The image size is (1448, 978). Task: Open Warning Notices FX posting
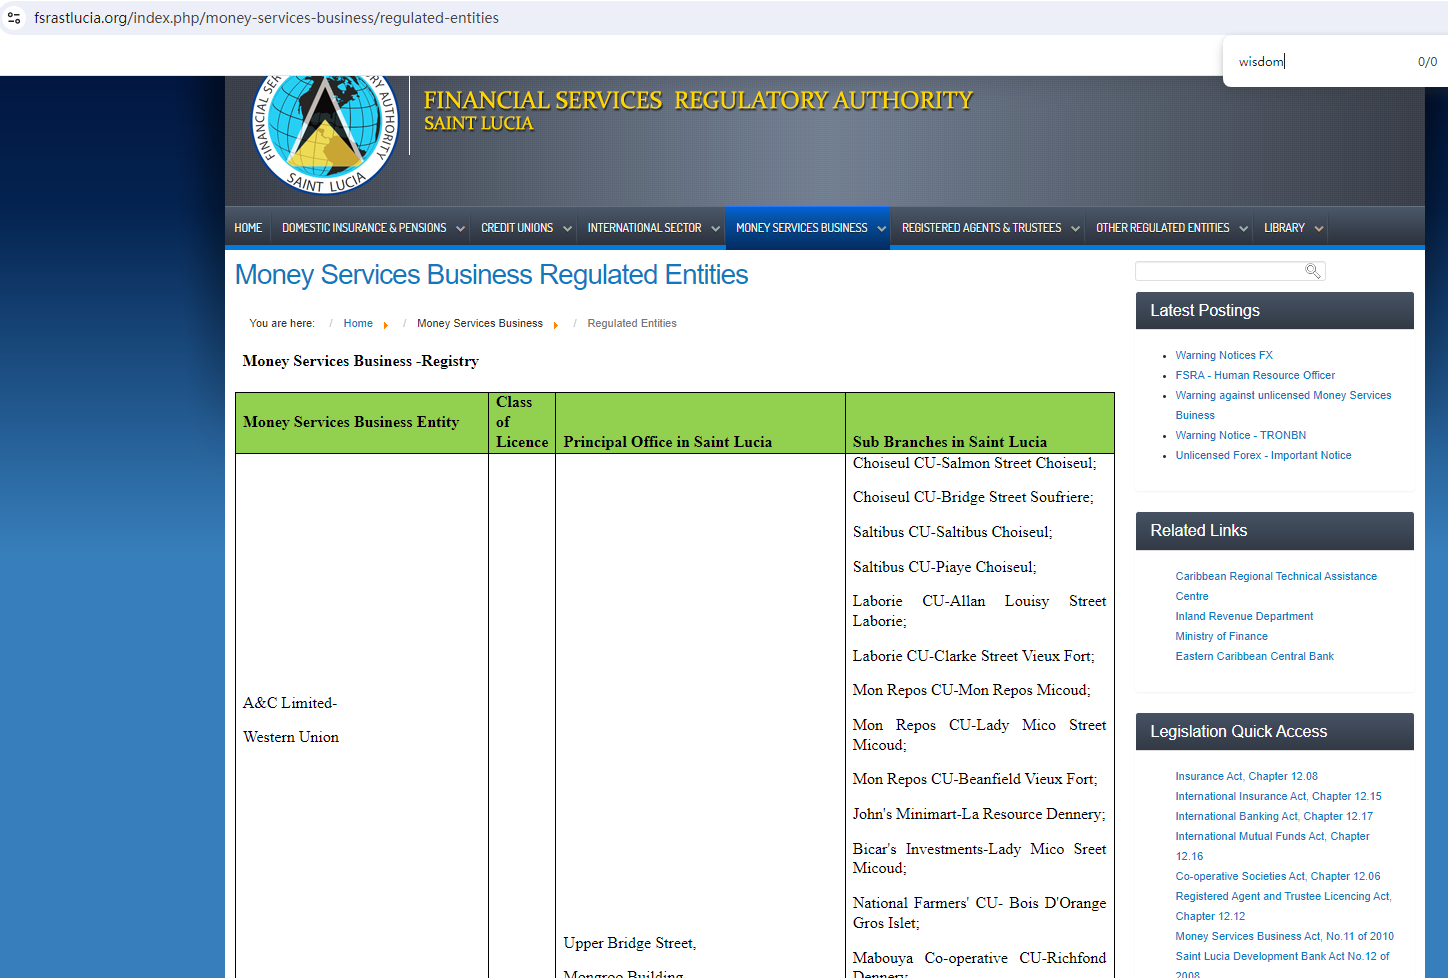[x=1224, y=355]
